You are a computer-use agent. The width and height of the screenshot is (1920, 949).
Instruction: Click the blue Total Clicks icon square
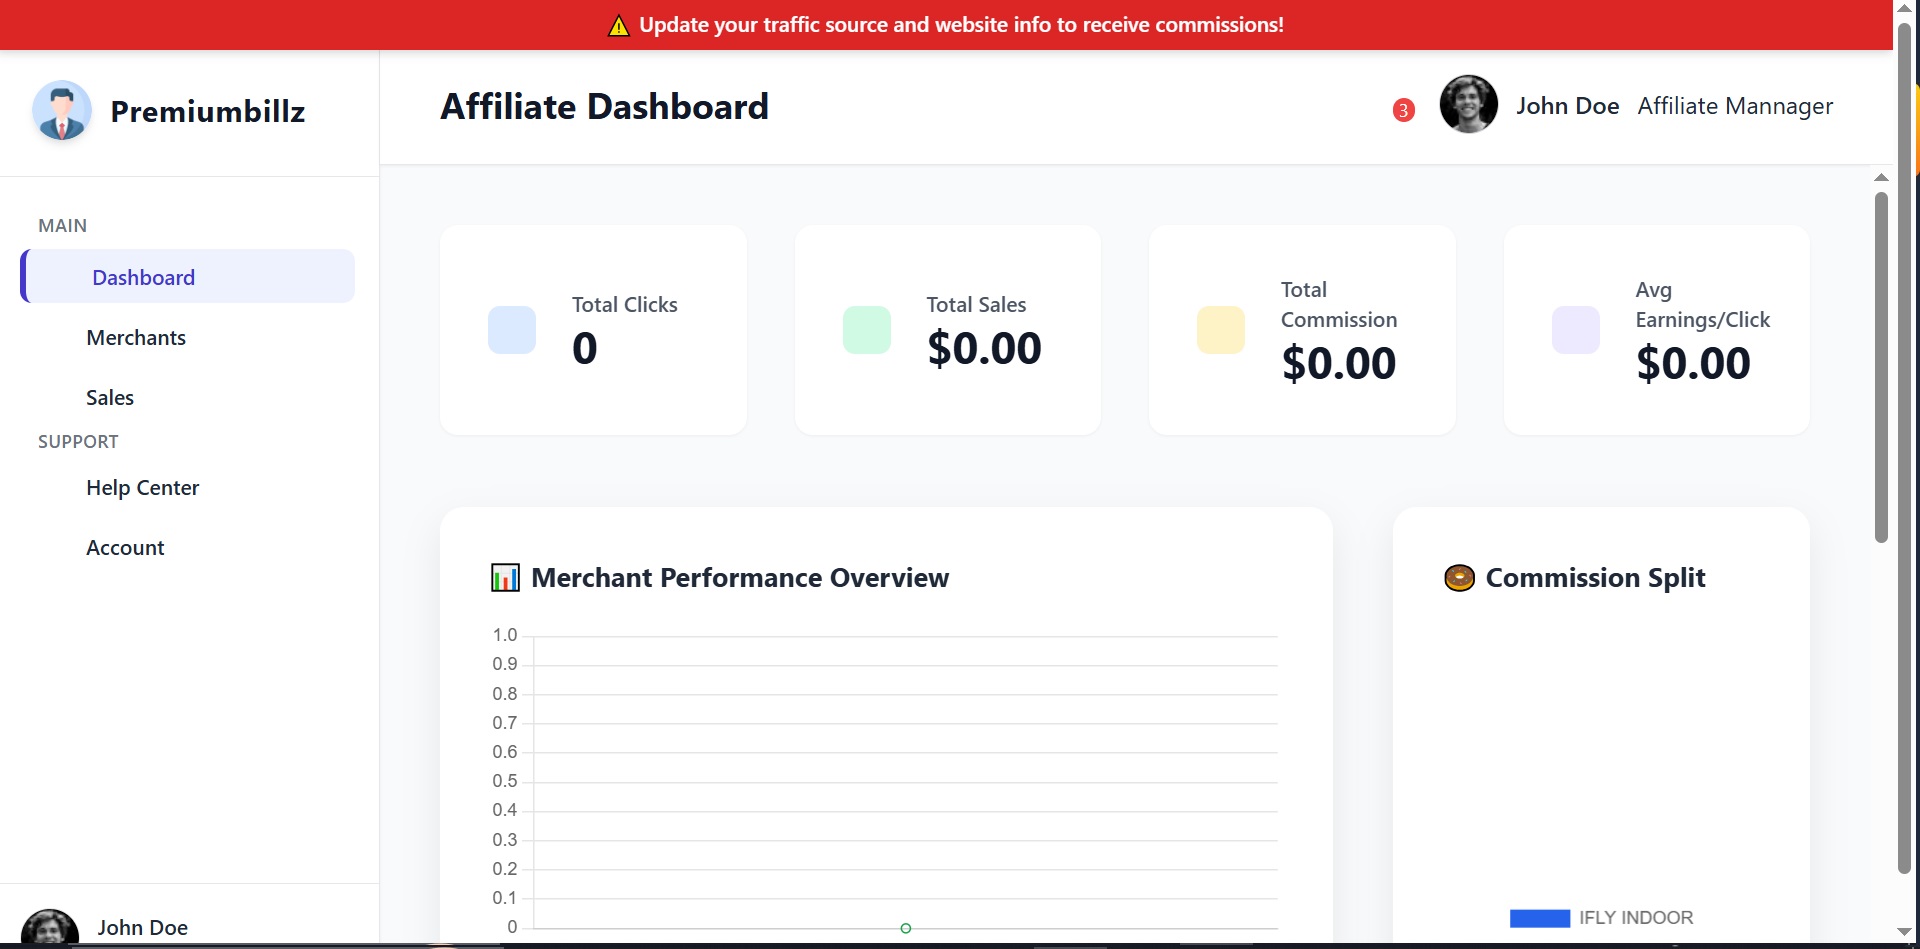pos(512,330)
